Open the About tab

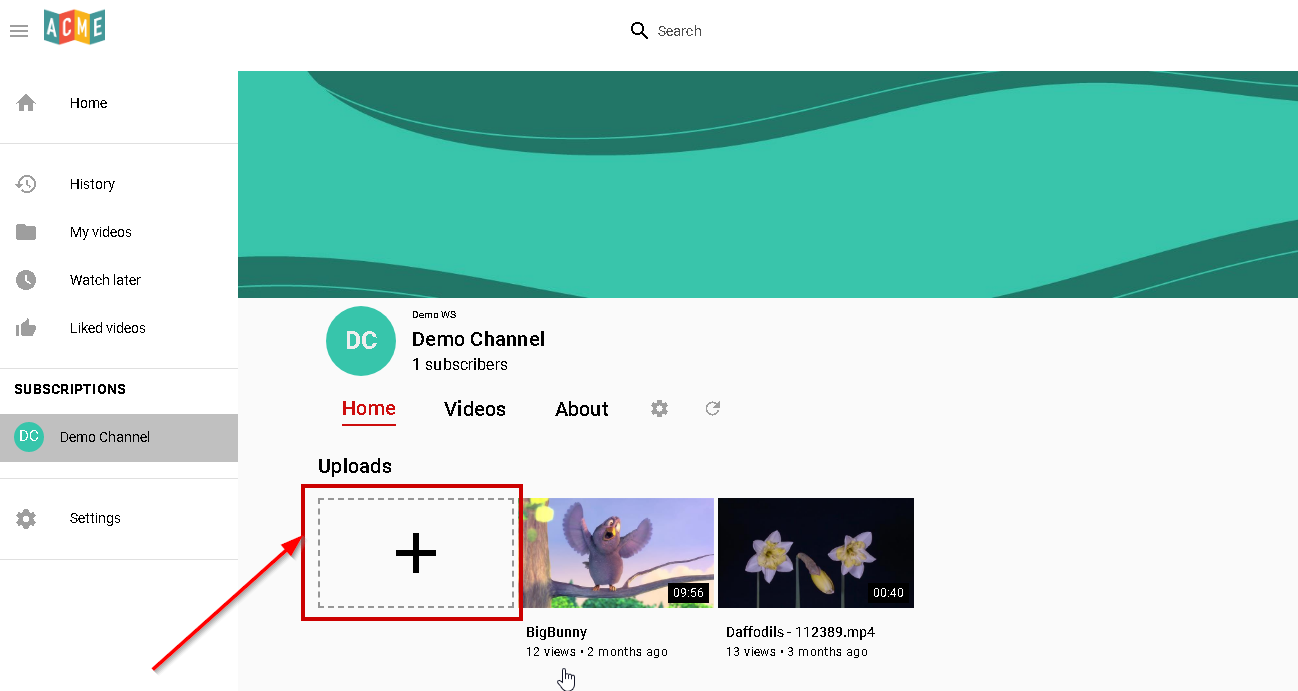(582, 409)
